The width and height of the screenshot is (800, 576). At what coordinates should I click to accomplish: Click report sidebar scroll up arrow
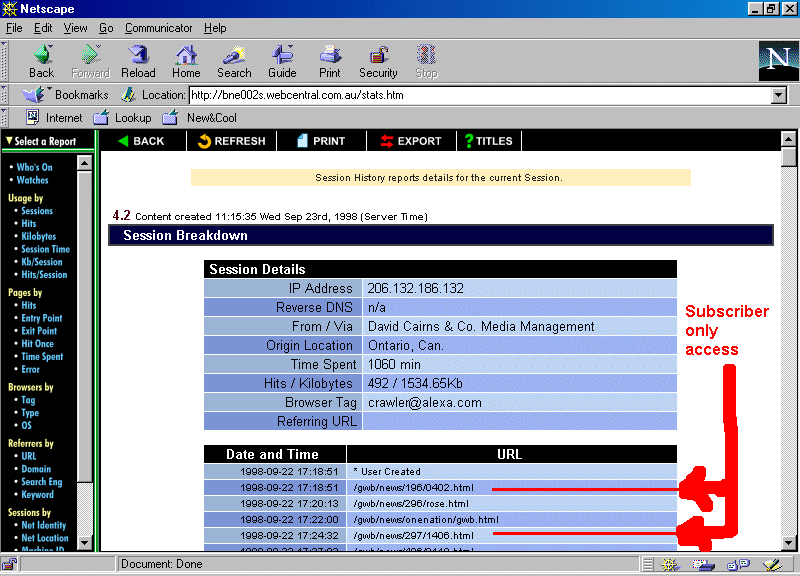point(84,163)
